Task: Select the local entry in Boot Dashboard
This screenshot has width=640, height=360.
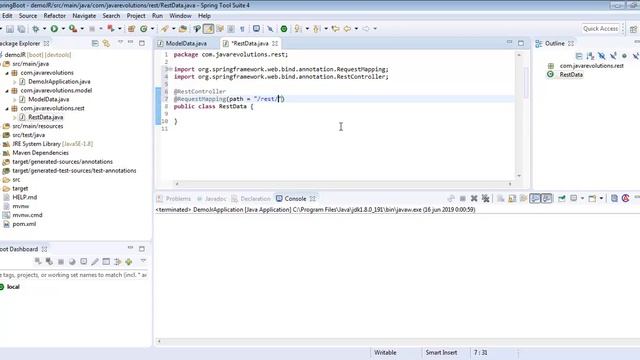Action: pos(13,287)
